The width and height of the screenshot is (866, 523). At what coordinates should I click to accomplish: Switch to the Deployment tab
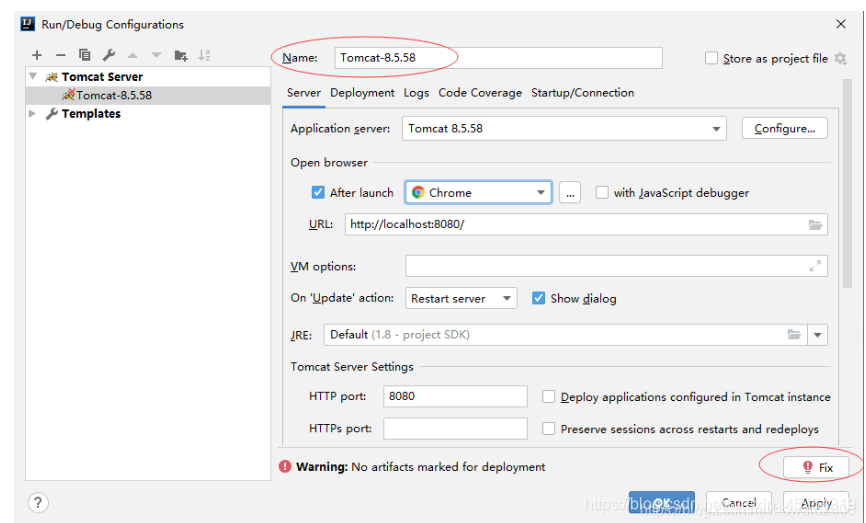pos(362,93)
